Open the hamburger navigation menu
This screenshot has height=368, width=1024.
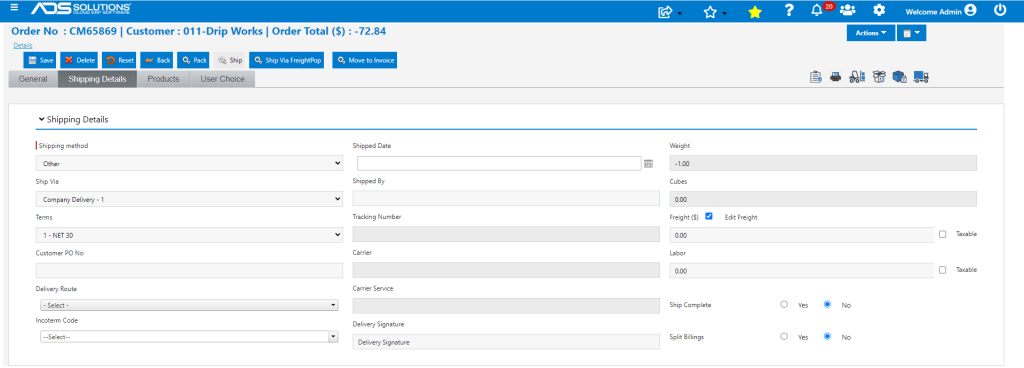pos(14,8)
